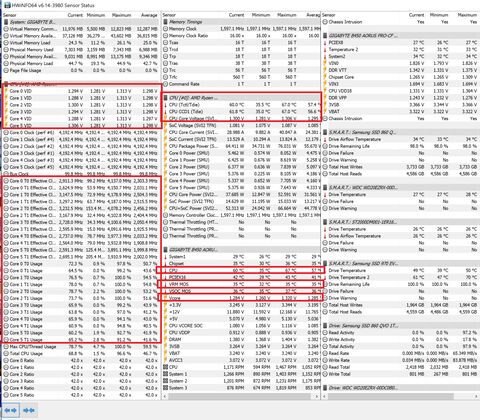Select the CPU VDD18 row
The height and width of the screenshot is (420, 480).
[x=401, y=91]
